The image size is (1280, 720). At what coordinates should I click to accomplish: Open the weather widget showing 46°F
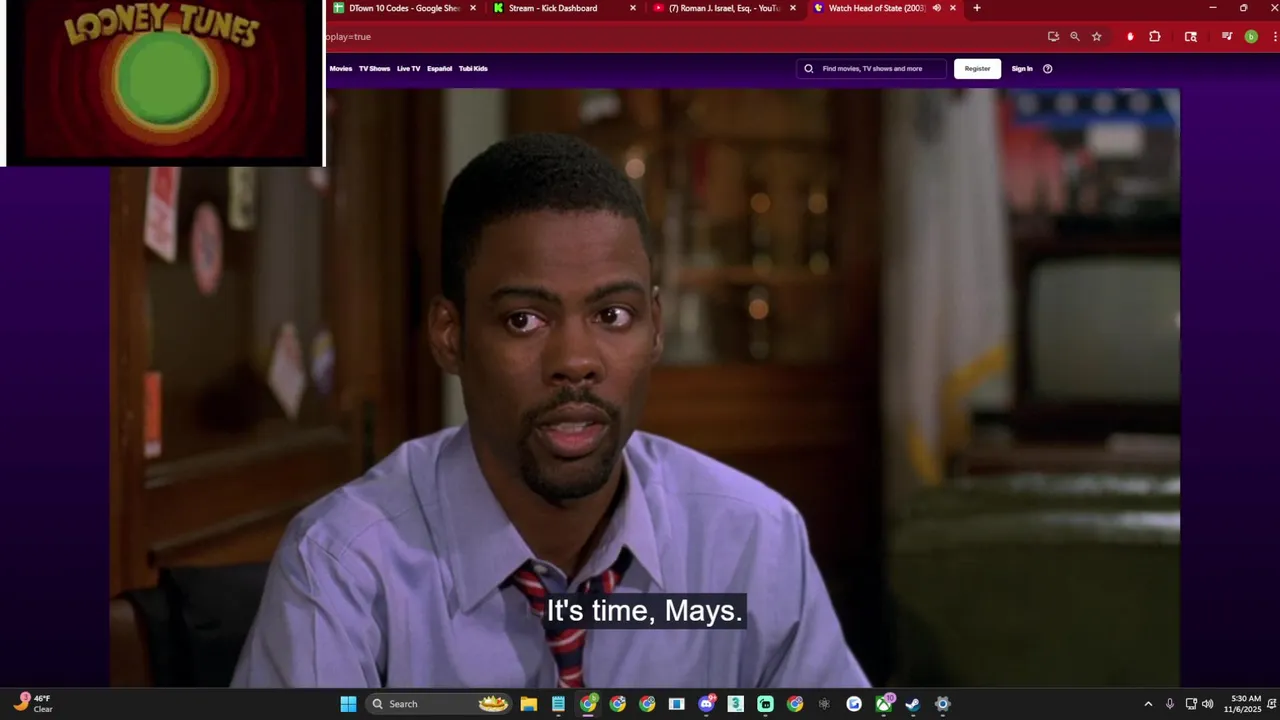33,704
